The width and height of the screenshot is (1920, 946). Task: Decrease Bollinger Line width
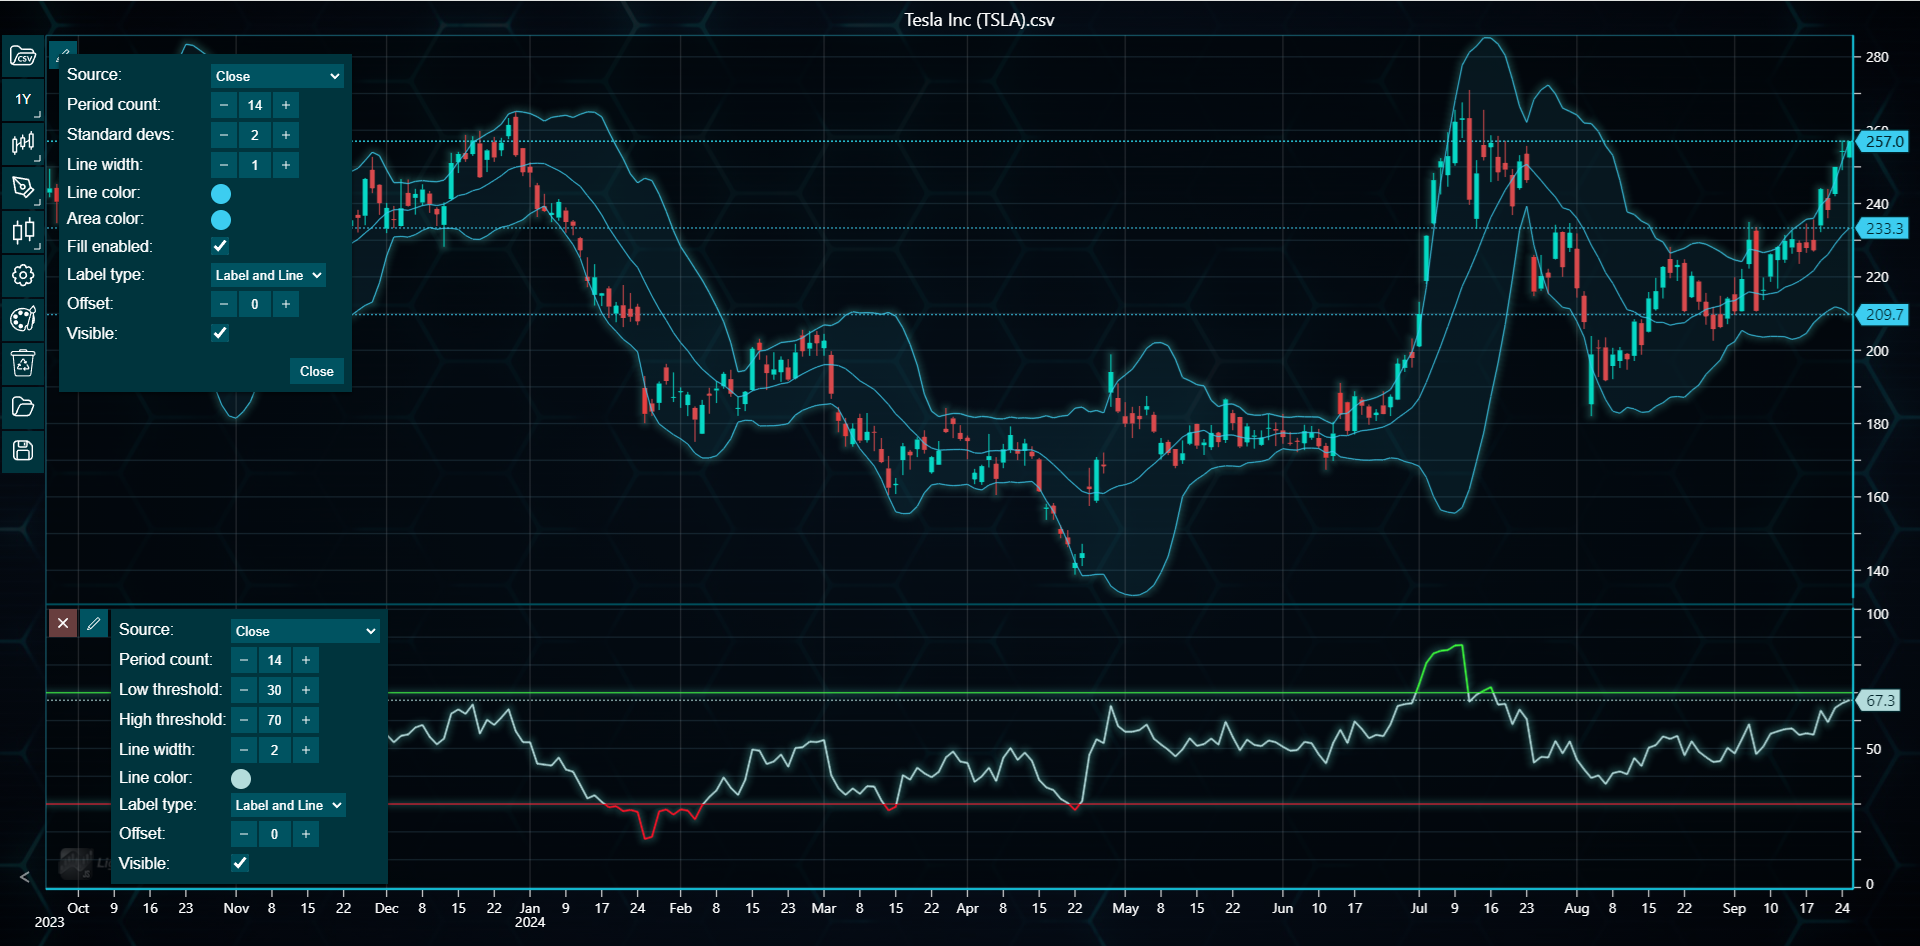click(x=224, y=165)
